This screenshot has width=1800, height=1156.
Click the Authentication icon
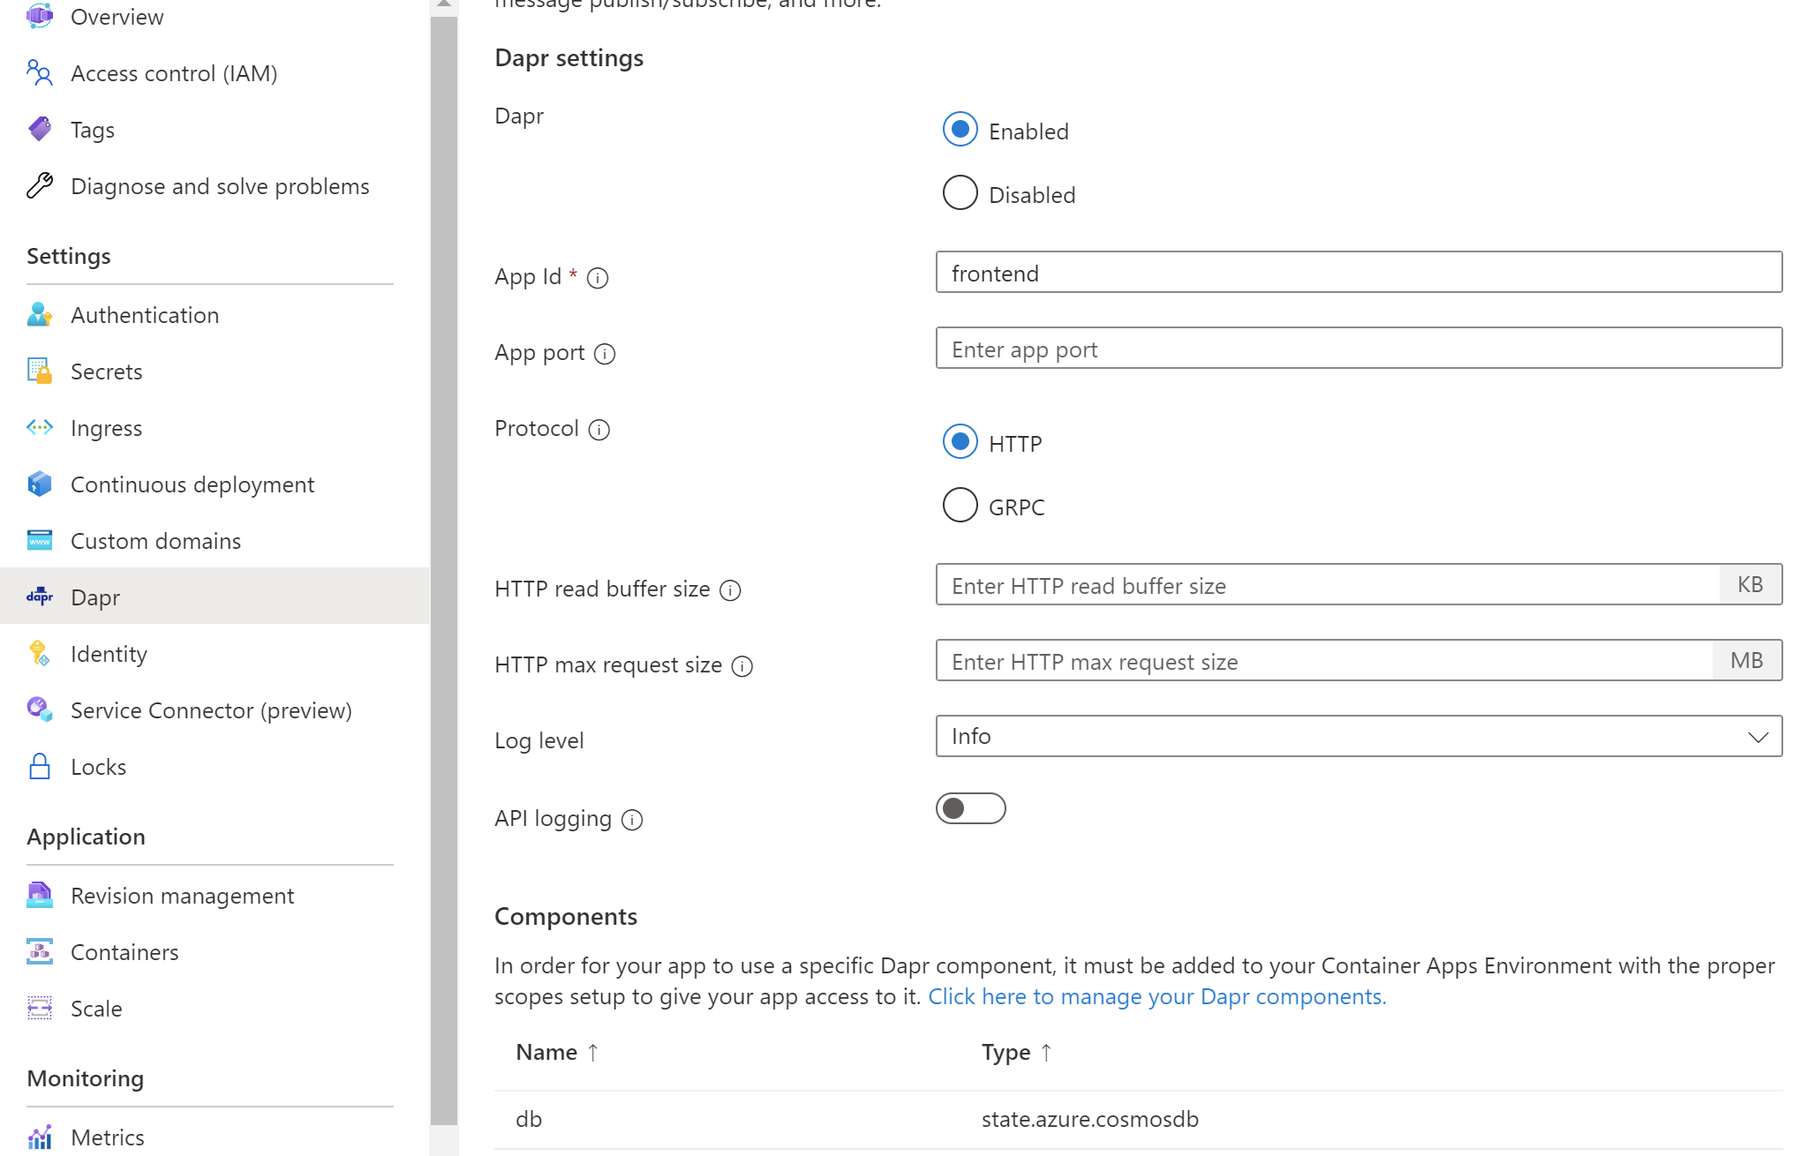pos(40,315)
